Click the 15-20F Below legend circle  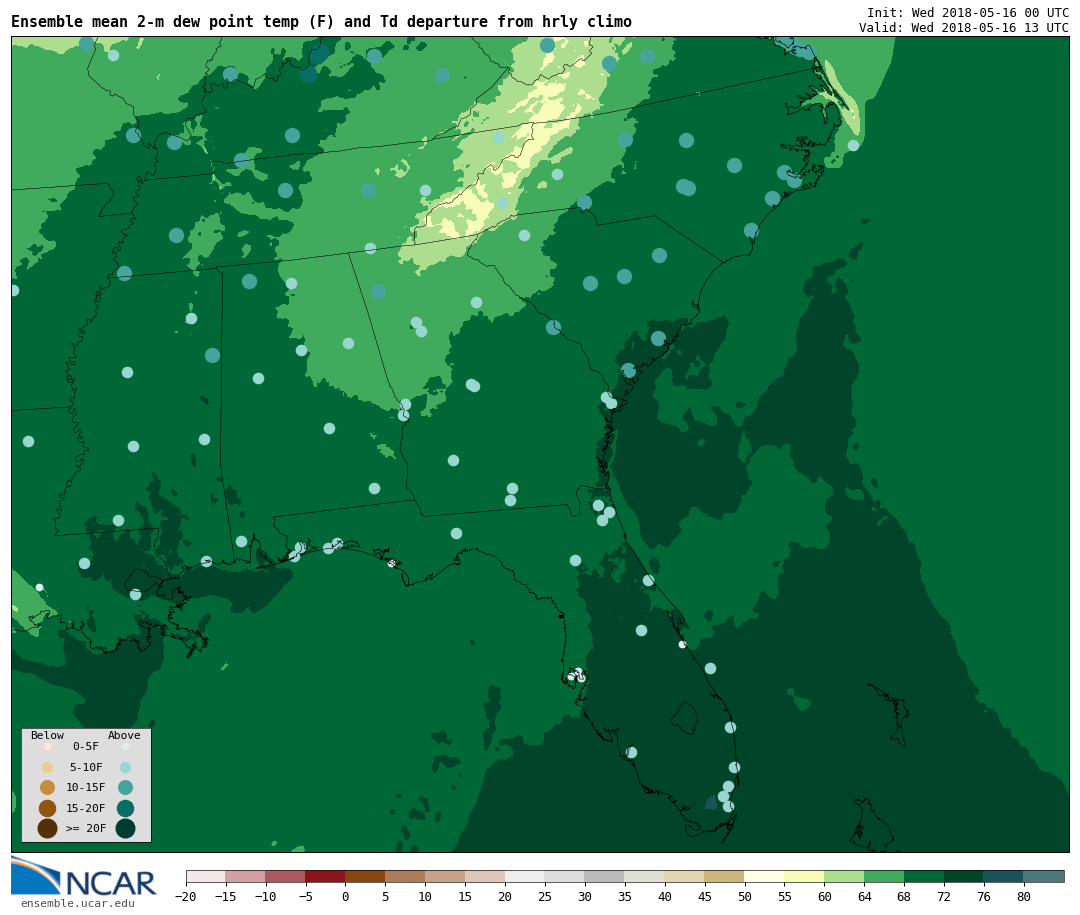tap(47, 808)
